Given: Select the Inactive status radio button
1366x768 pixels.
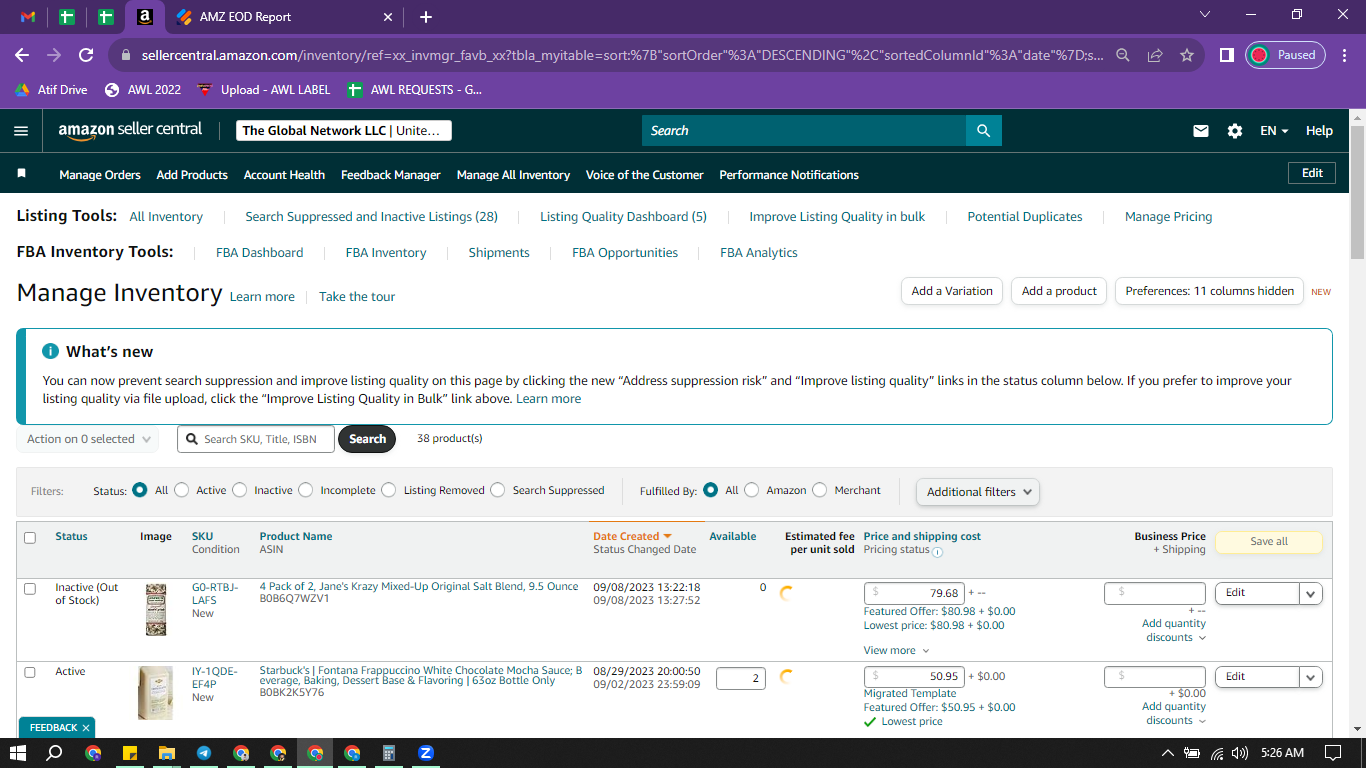Looking at the screenshot, I should pyautogui.click(x=240, y=490).
